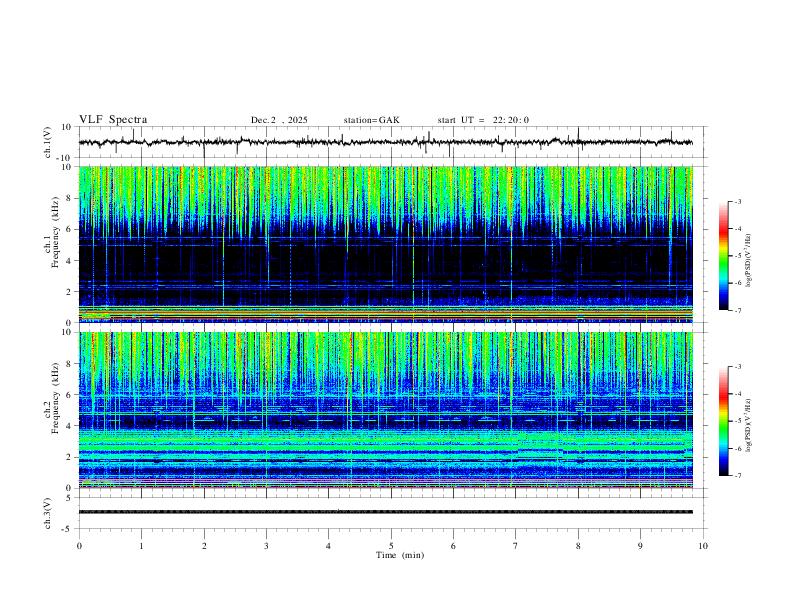The image size is (792, 612).
Task: Click the "10" tick on the time axis
Action: coord(703,546)
